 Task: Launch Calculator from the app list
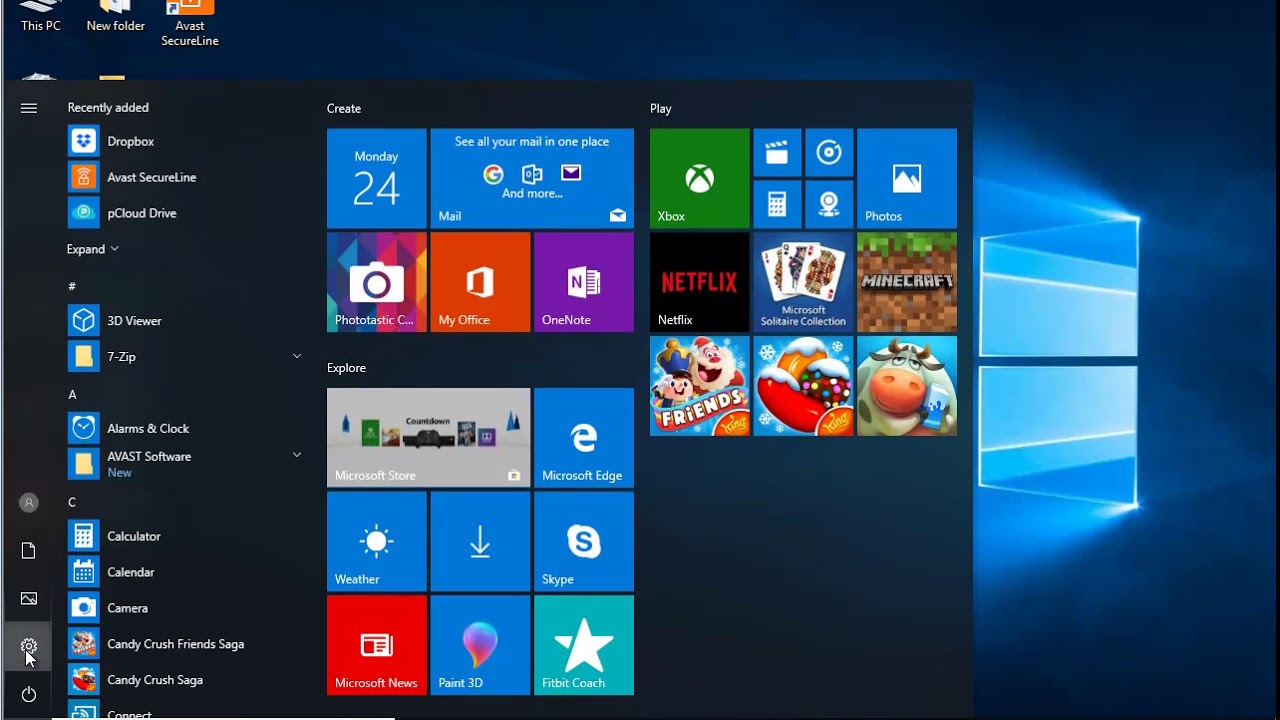pyautogui.click(x=185, y=536)
